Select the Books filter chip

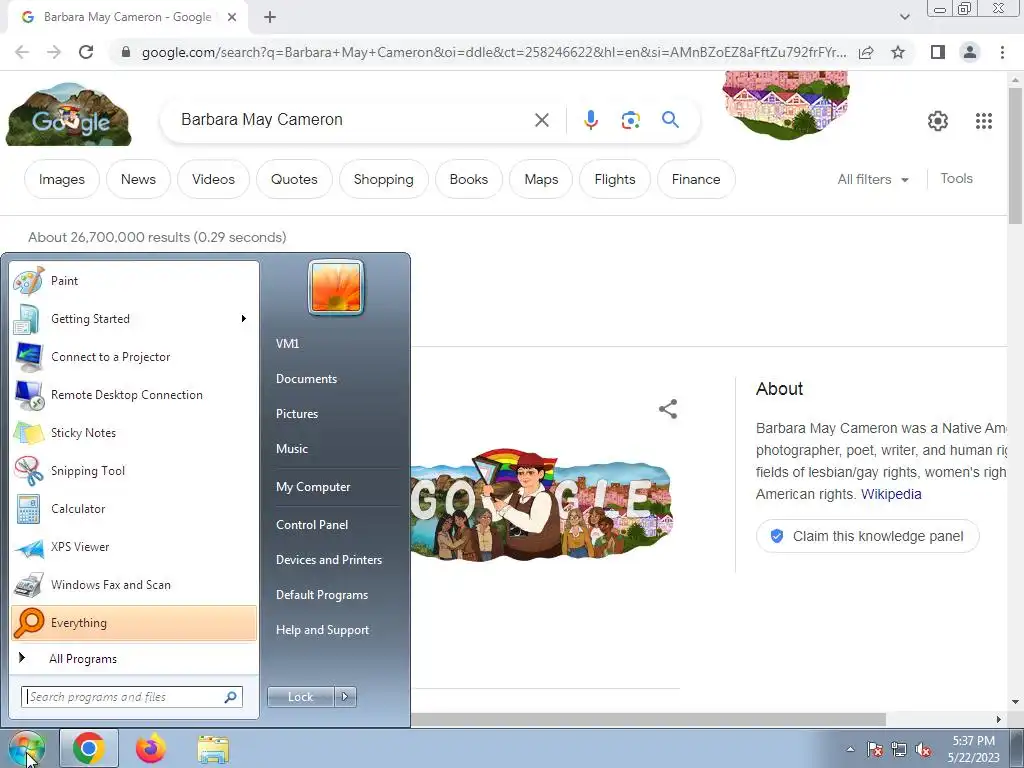469,179
